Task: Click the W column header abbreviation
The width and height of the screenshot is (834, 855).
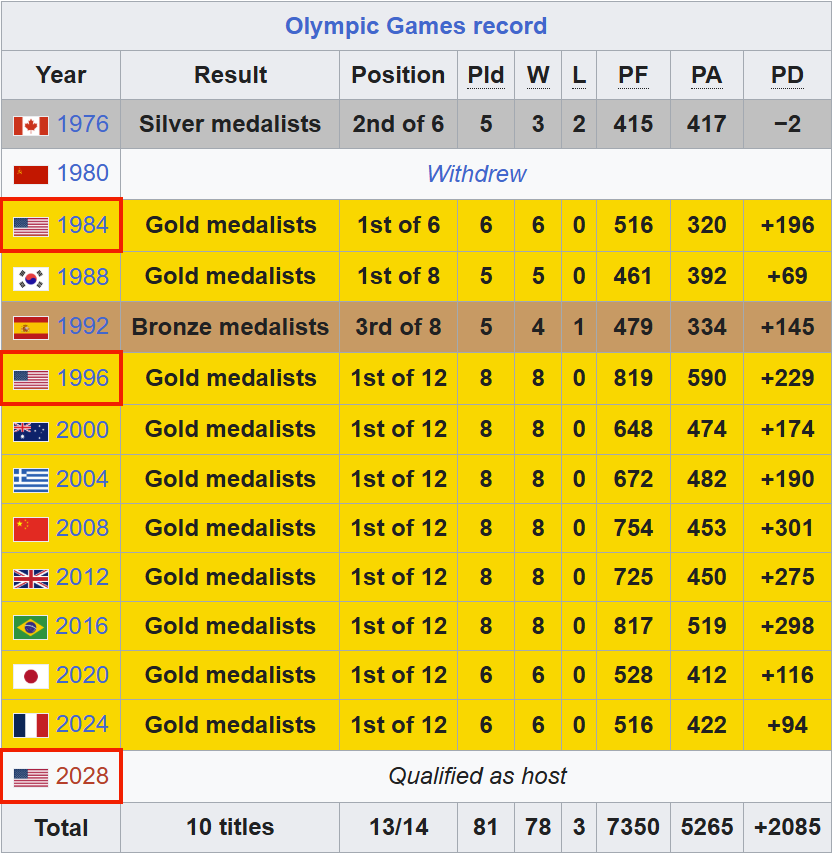Action: (x=538, y=75)
